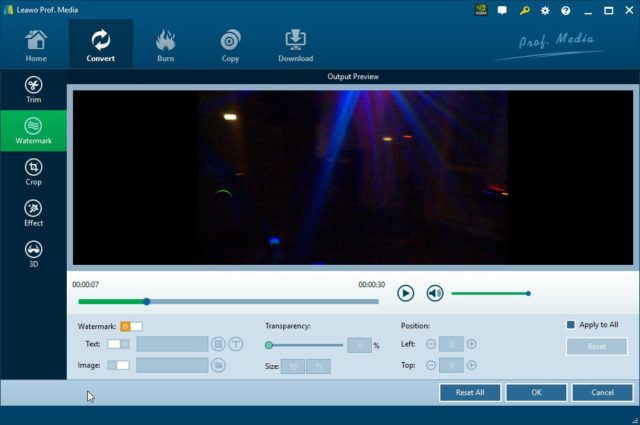Minimize the Leawo Prof. Media window
The height and width of the screenshot is (425, 640).
(588, 11)
